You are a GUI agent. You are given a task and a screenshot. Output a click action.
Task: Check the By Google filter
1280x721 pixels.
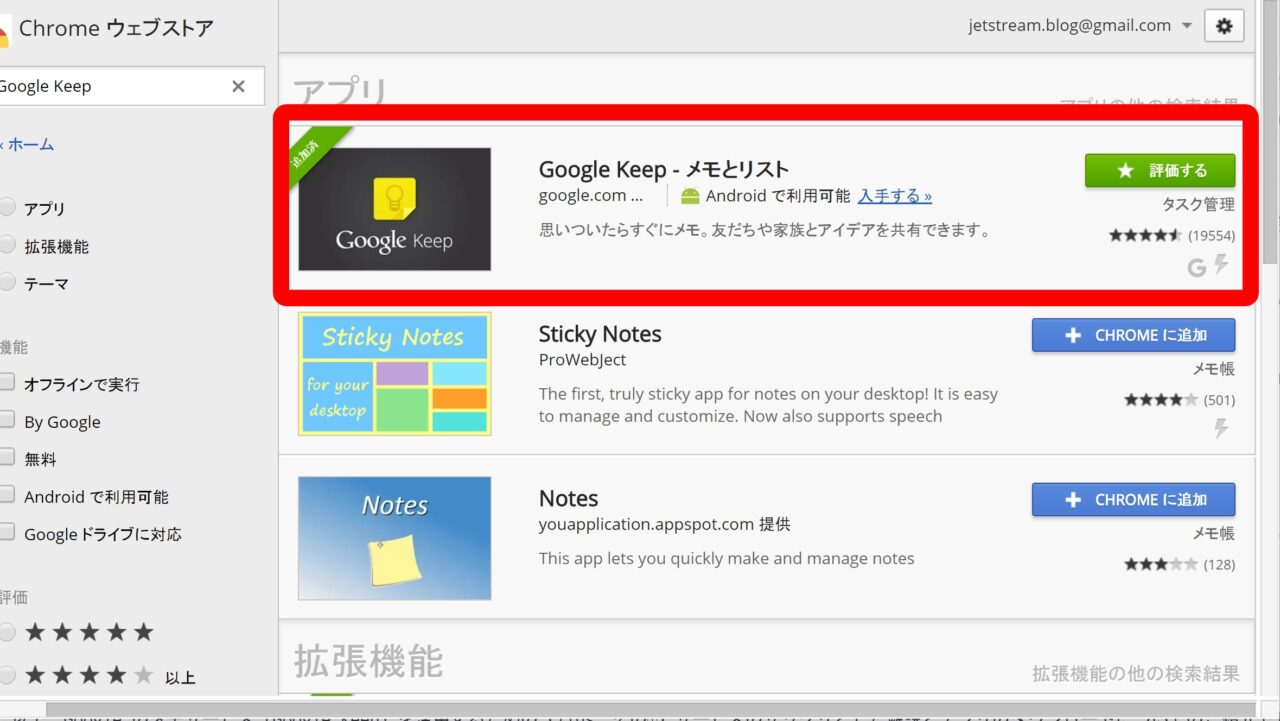(x=7, y=421)
